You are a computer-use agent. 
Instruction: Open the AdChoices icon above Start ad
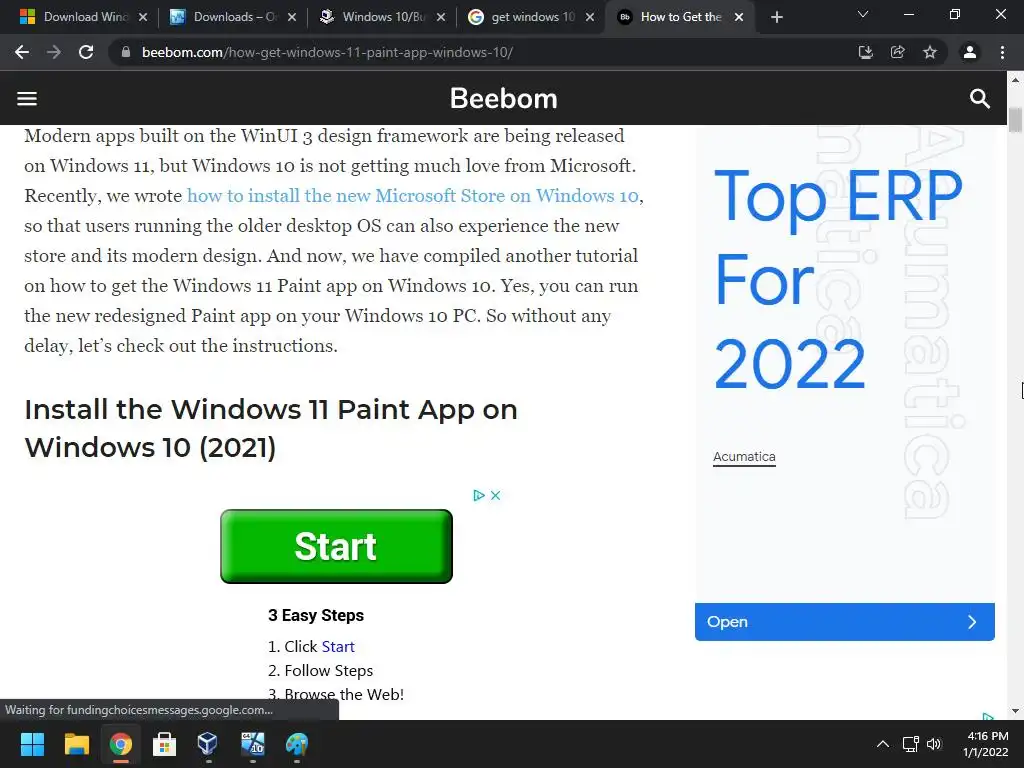(x=479, y=496)
